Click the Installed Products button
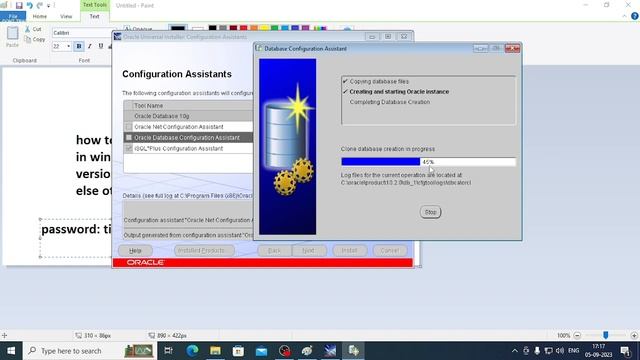 [204, 251]
